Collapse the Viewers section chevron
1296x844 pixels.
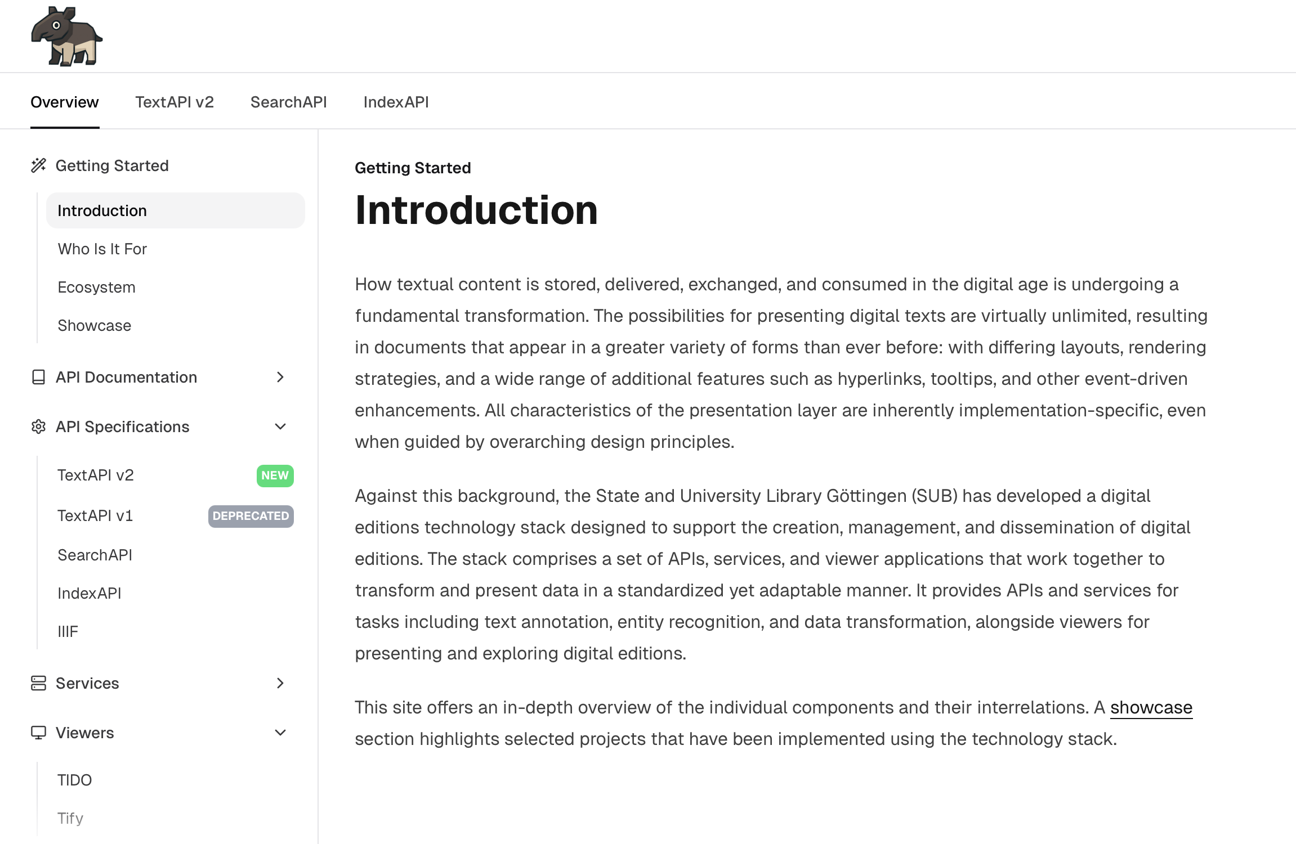280,733
